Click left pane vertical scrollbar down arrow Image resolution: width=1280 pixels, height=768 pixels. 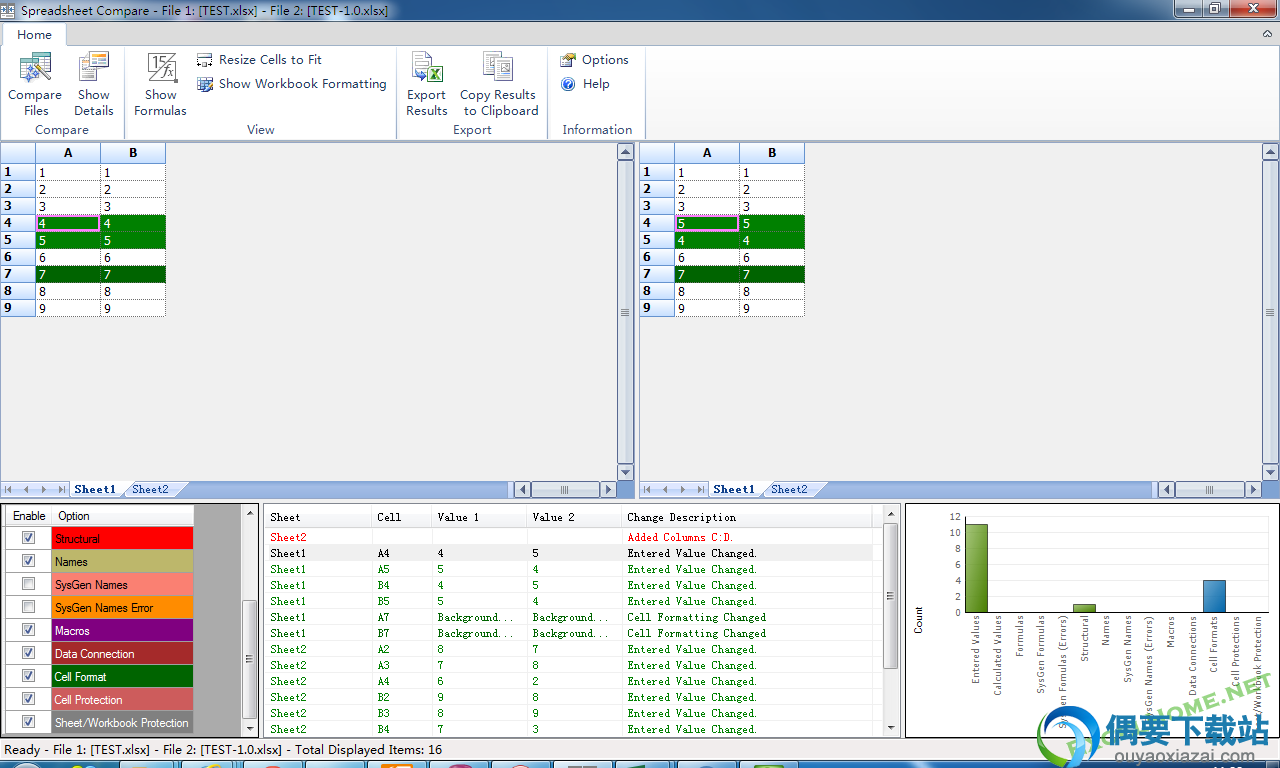click(625, 473)
